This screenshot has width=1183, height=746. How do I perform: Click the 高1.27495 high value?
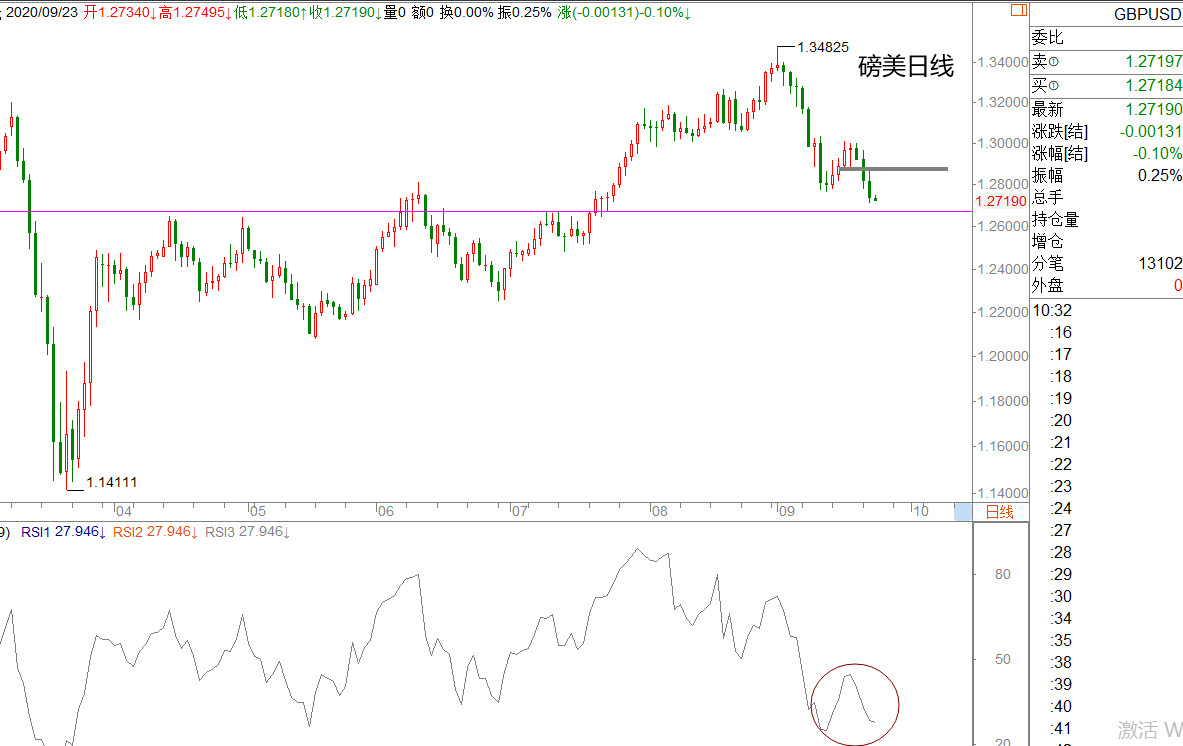pos(195,12)
